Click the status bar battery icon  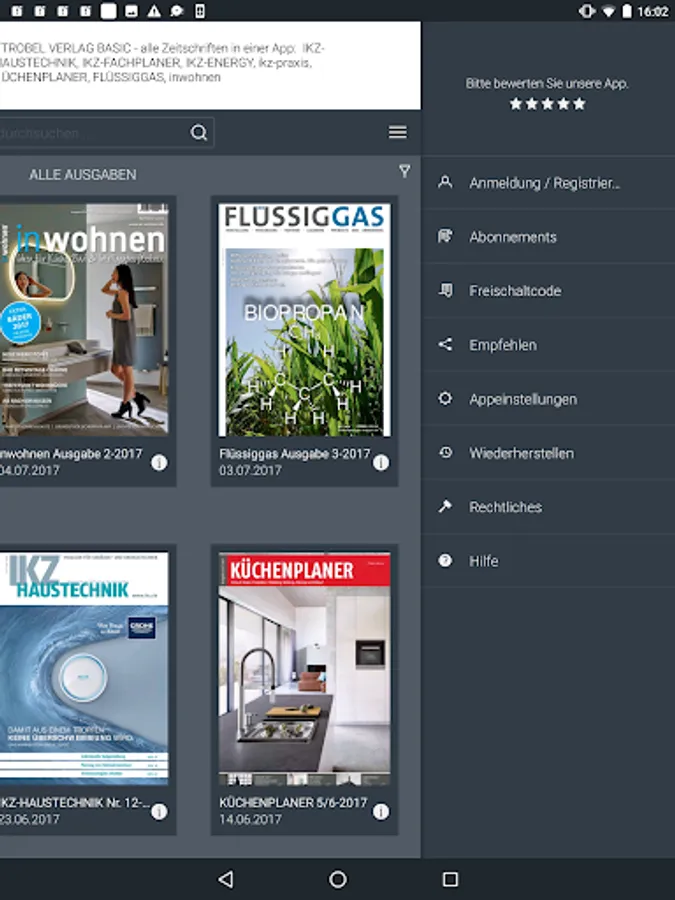click(x=627, y=11)
